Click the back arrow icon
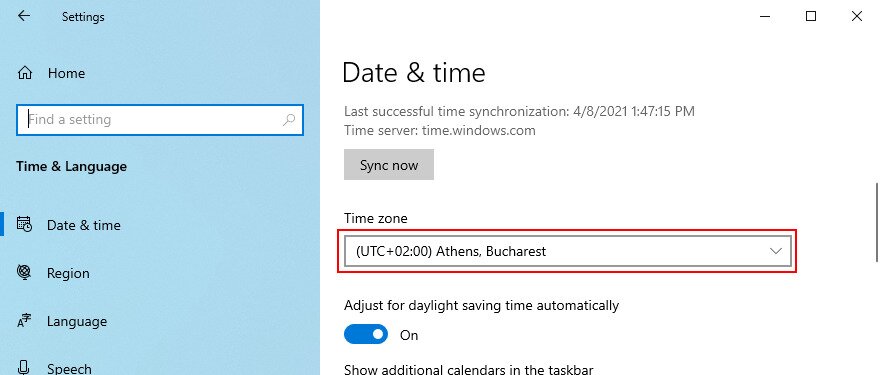880x375 pixels. tap(24, 16)
